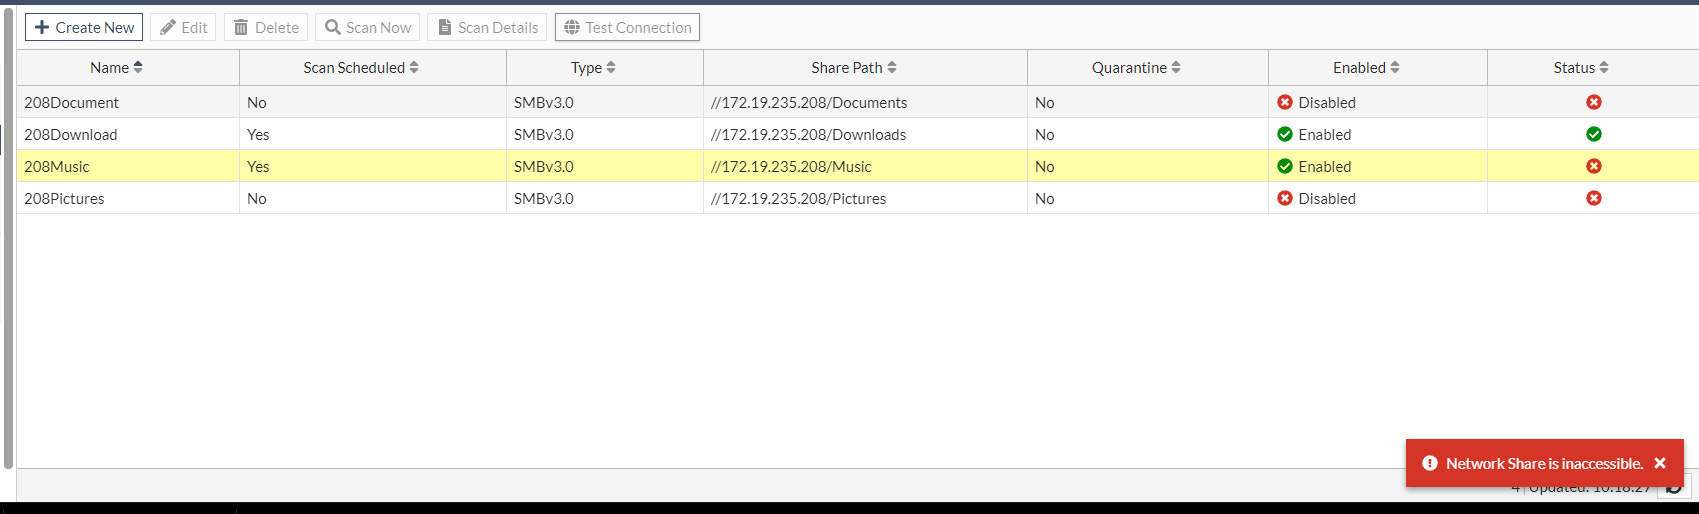Sort the table by Name column
The width and height of the screenshot is (1699, 514).
[117, 67]
